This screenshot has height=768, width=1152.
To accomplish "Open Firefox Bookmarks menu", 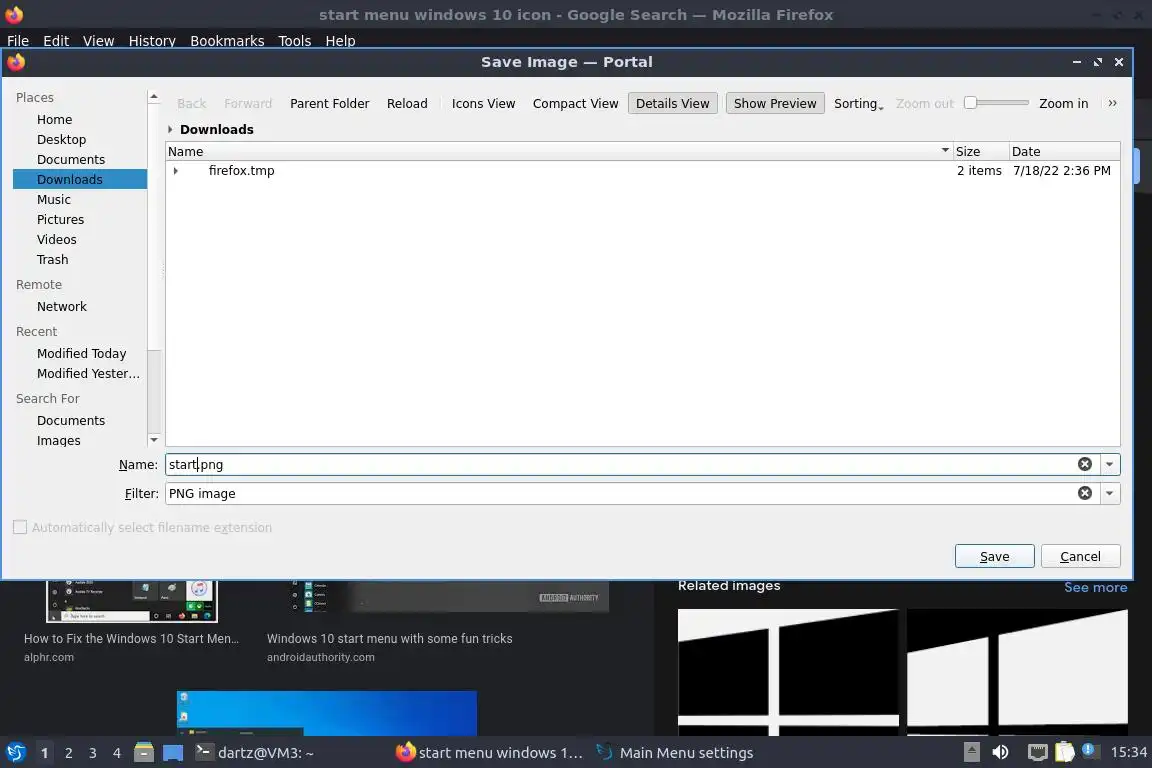I will [227, 41].
